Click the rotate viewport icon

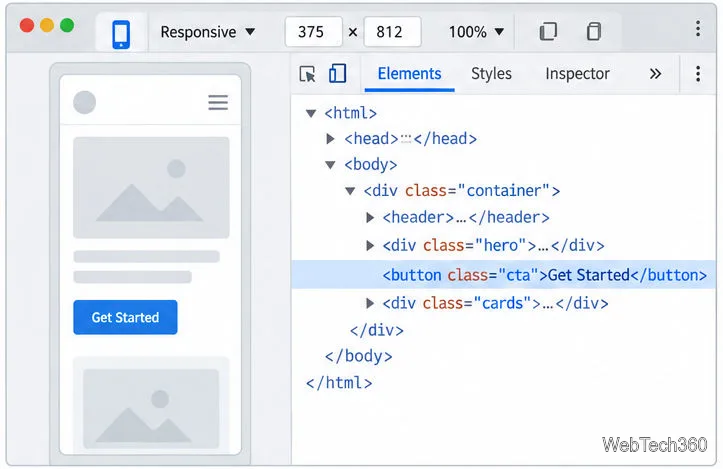tap(548, 31)
